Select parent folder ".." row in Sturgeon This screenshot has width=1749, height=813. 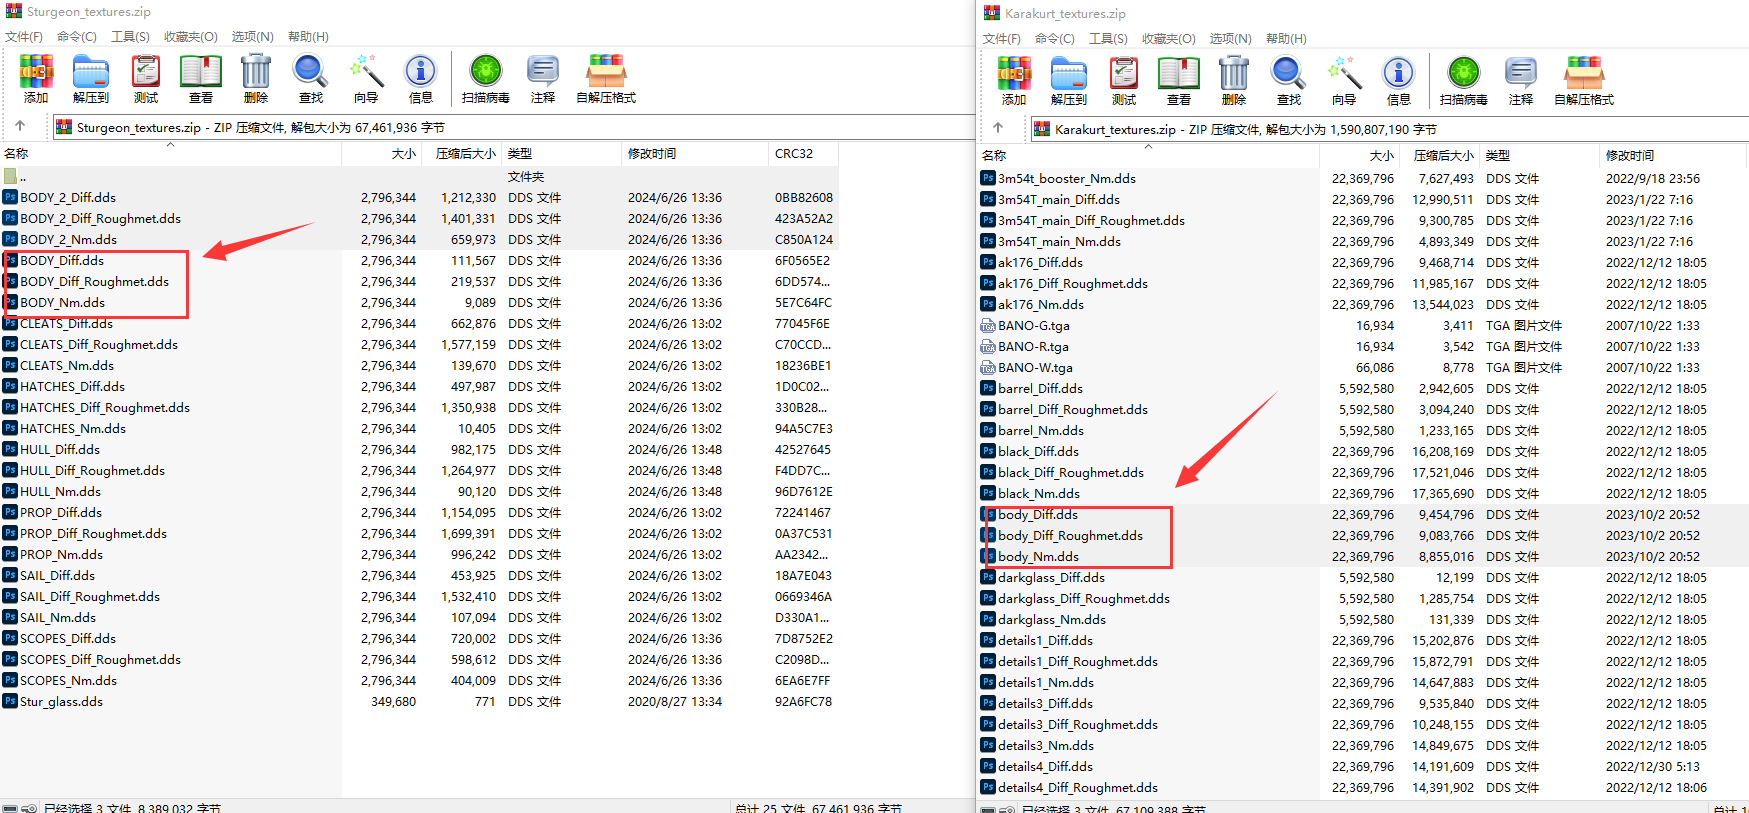419,176
